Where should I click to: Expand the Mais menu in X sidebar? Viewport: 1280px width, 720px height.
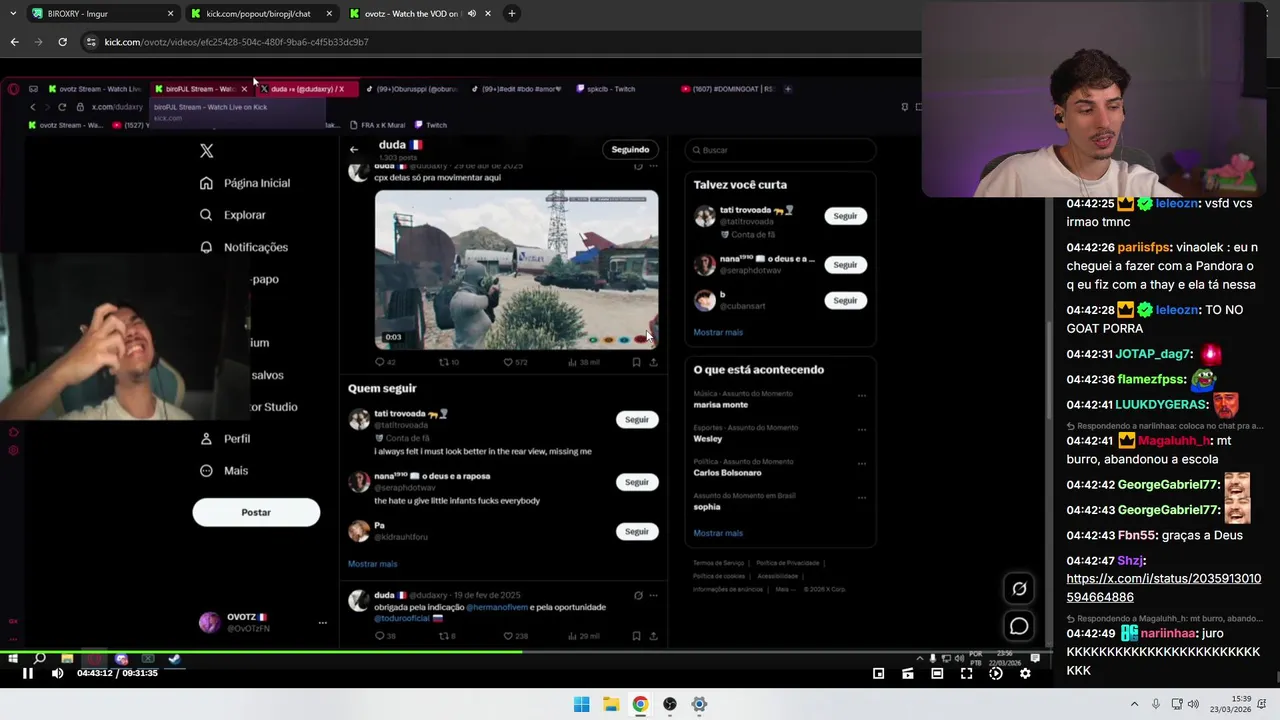click(224, 471)
